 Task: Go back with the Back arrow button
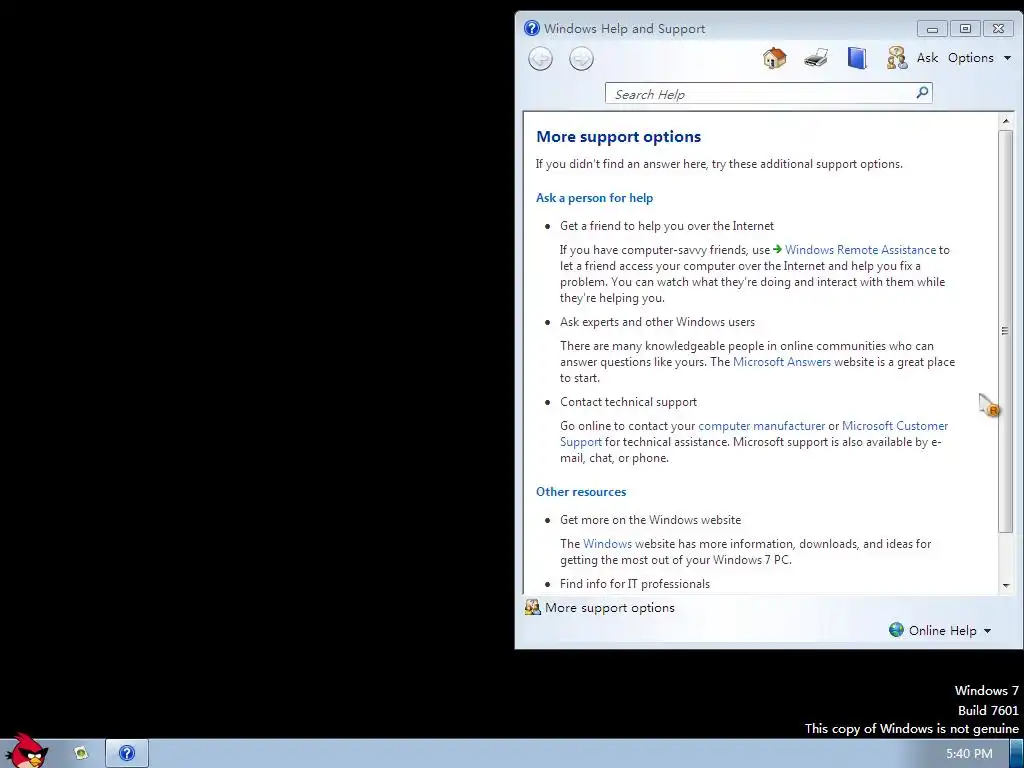click(x=540, y=59)
